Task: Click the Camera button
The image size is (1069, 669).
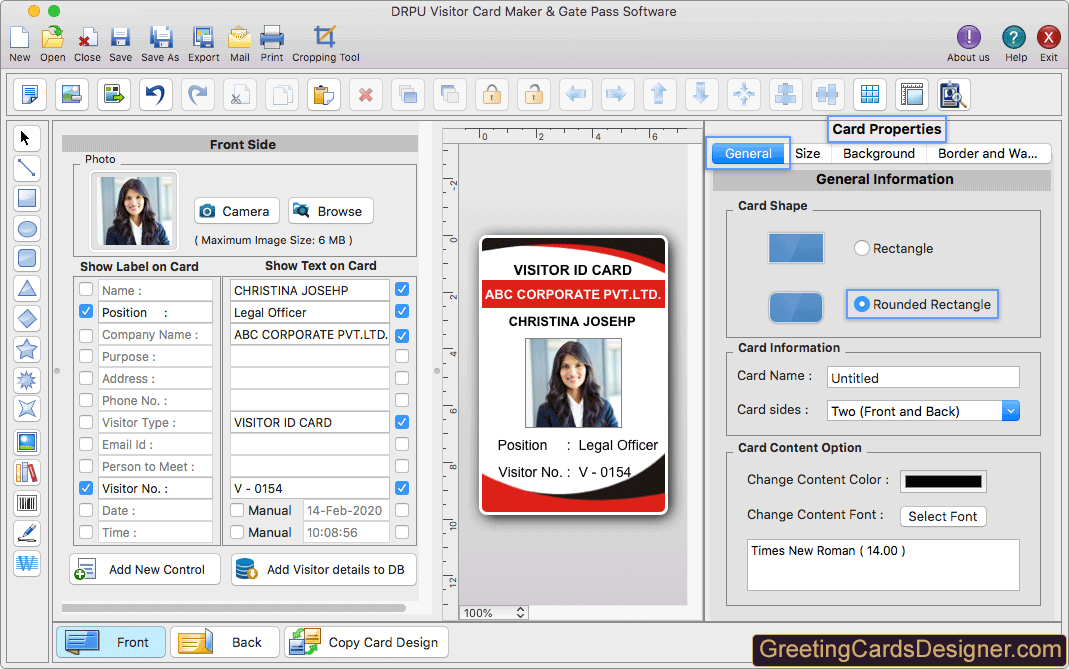Action: click(x=237, y=211)
